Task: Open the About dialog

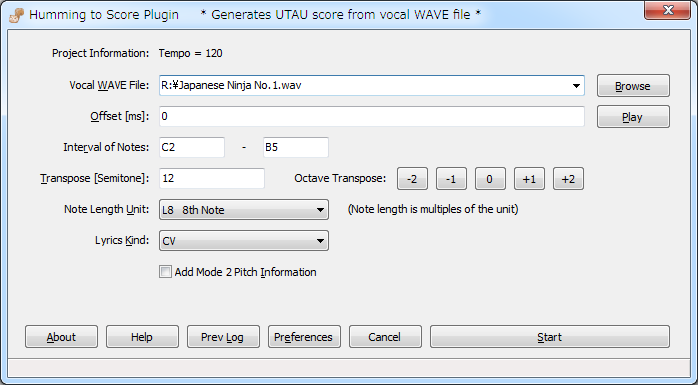Action: (61, 337)
